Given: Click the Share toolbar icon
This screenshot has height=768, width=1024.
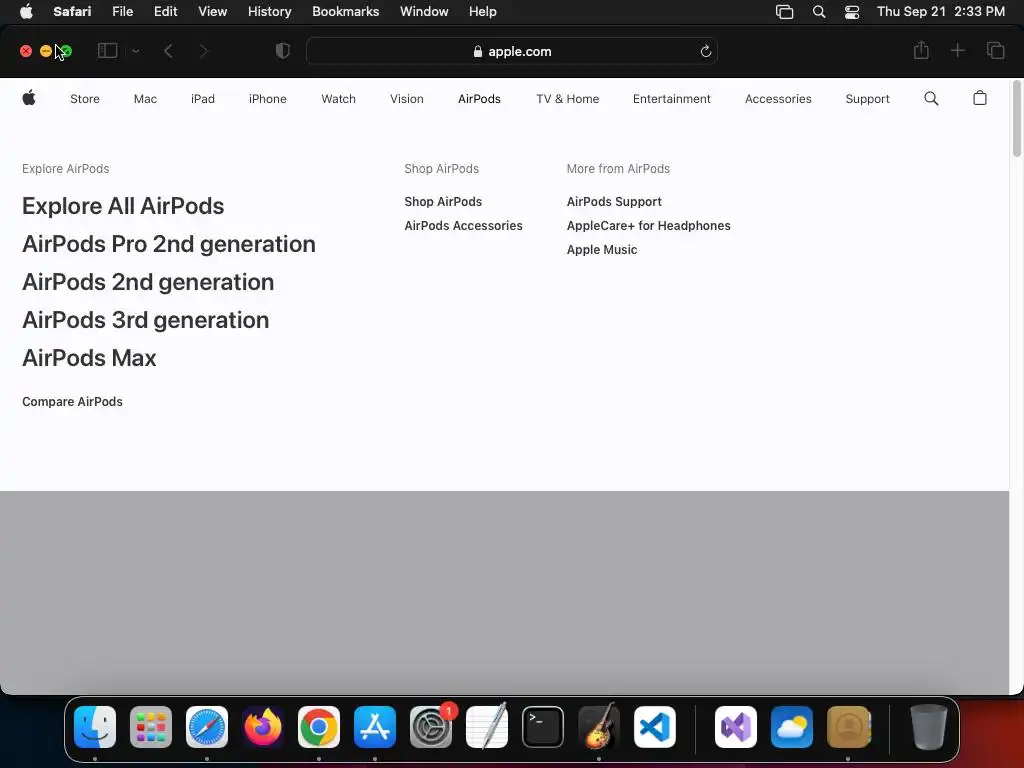Looking at the screenshot, I should tap(921, 50).
